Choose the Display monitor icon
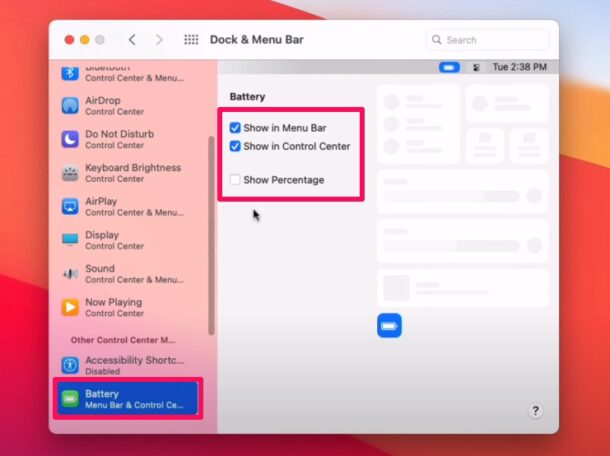 [x=70, y=240]
